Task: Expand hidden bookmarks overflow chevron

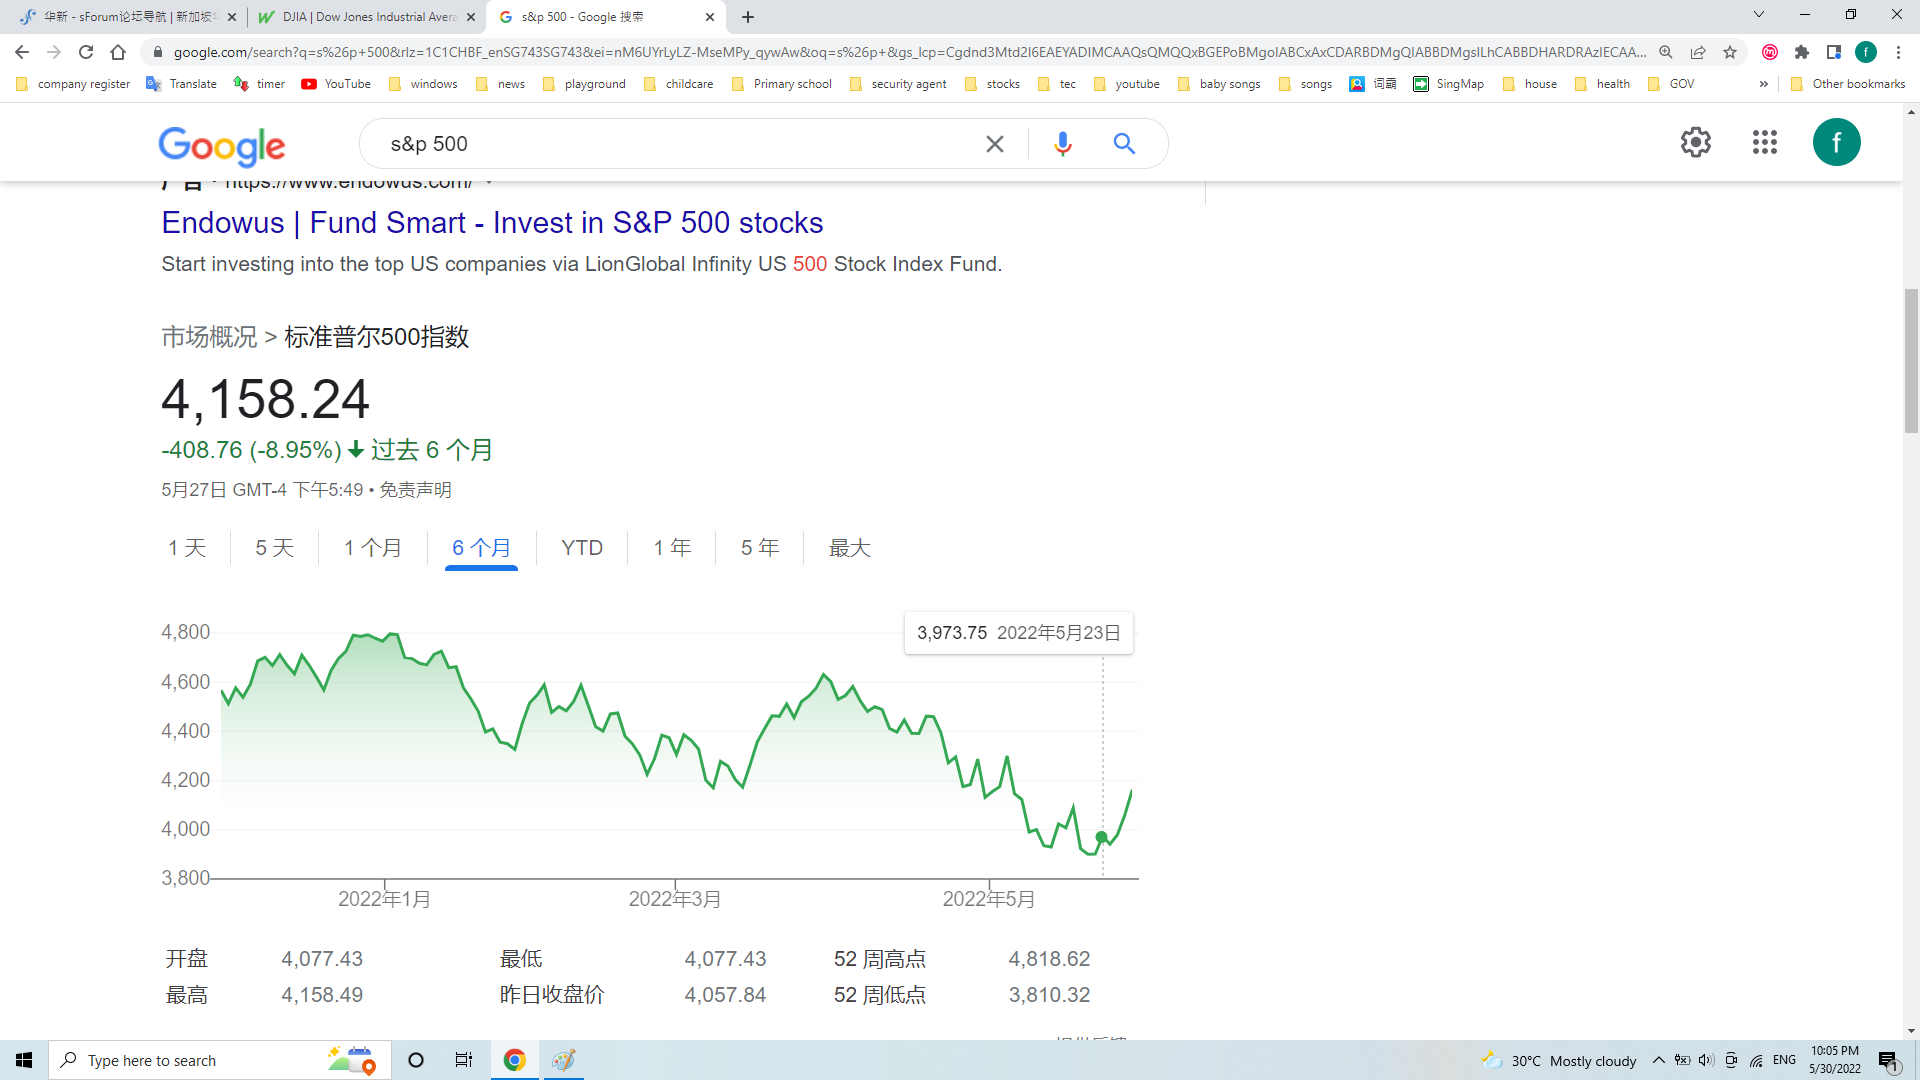Action: (1763, 84)
